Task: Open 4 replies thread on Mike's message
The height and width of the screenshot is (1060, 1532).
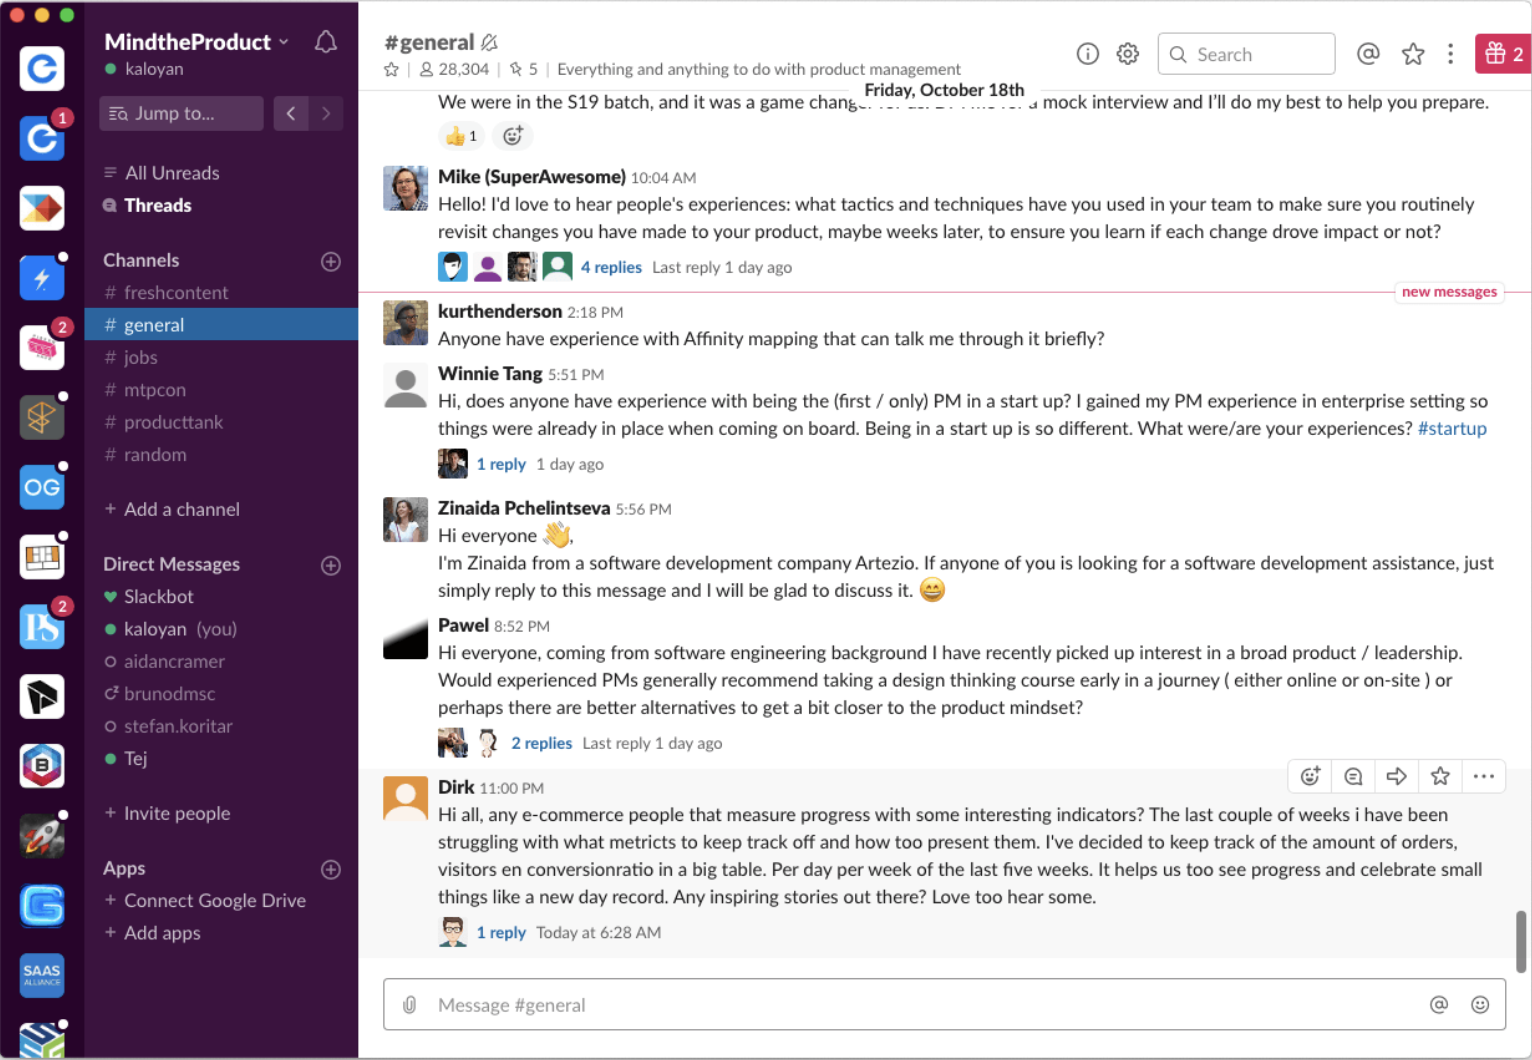Action: click(611, 267)
